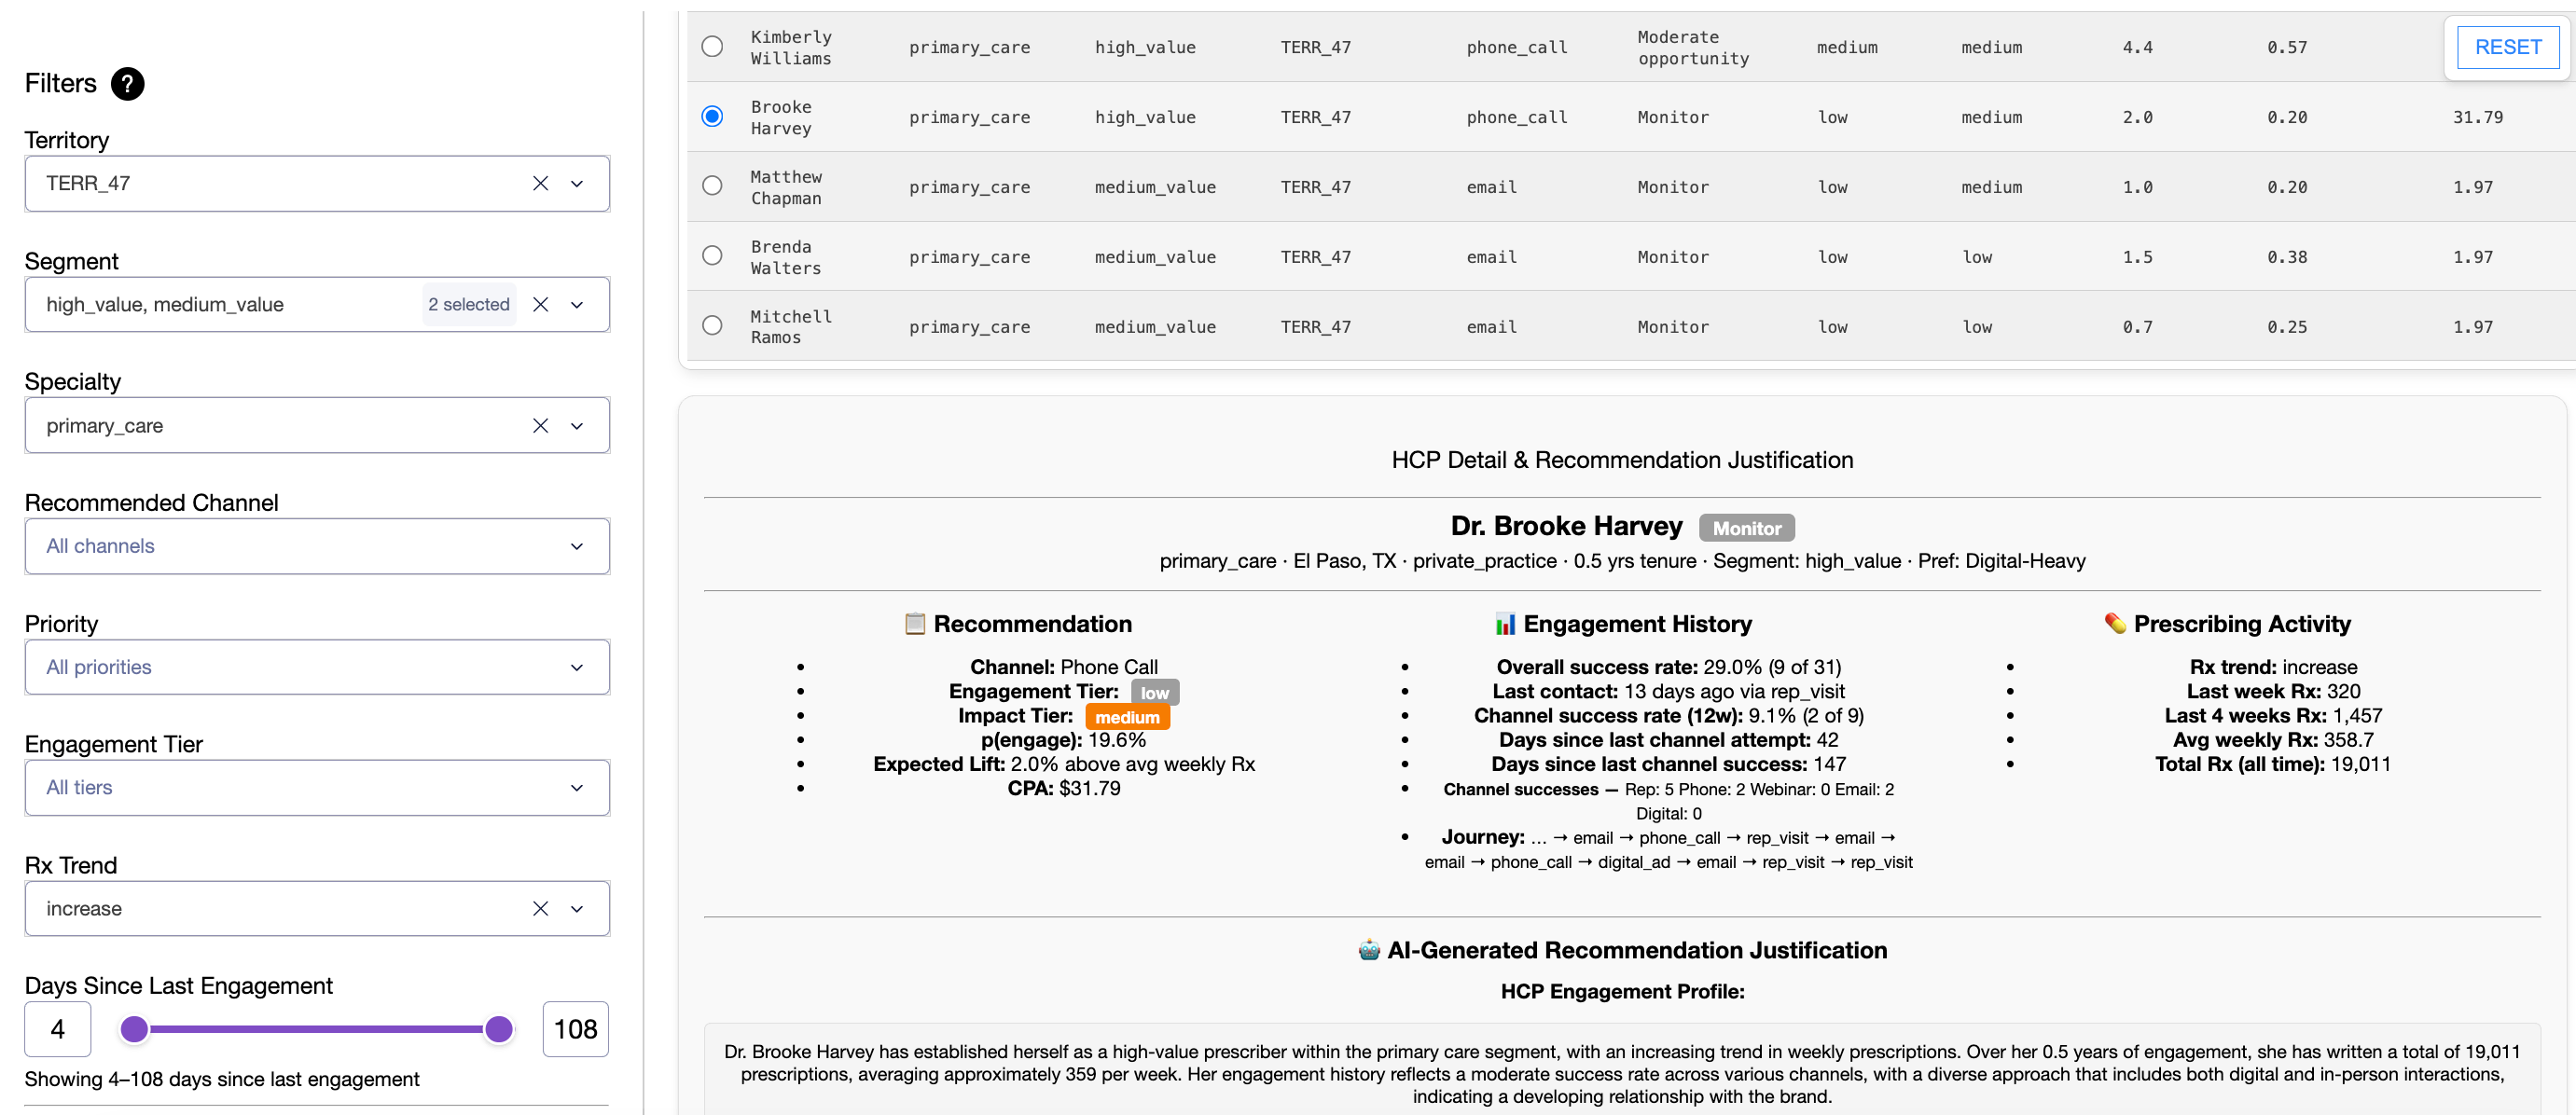Click the name cell 'Matthew Chapman'
This screenshot has height=1115, width=2576.
click(786, 187)
